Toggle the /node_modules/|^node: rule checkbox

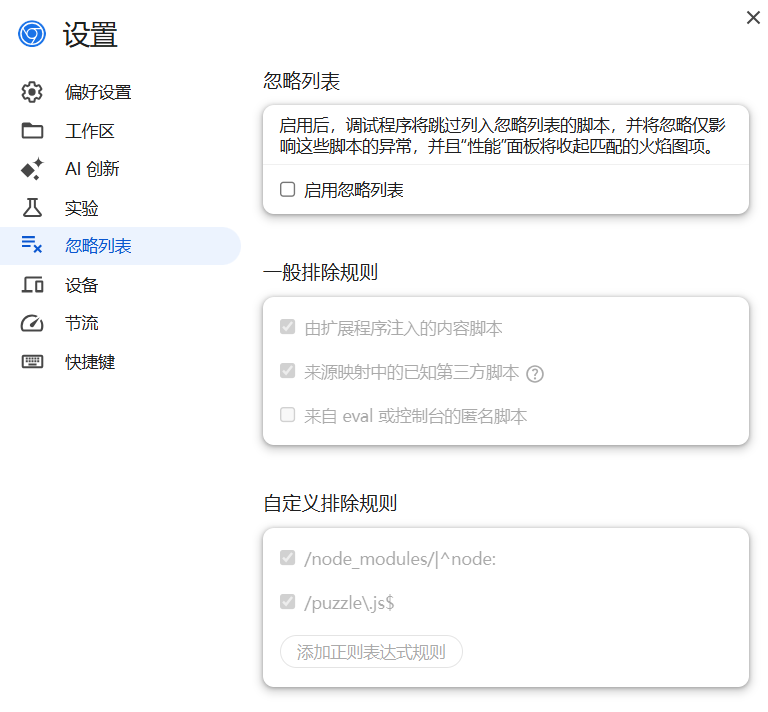pyautogui.click(x=288, y=558)
